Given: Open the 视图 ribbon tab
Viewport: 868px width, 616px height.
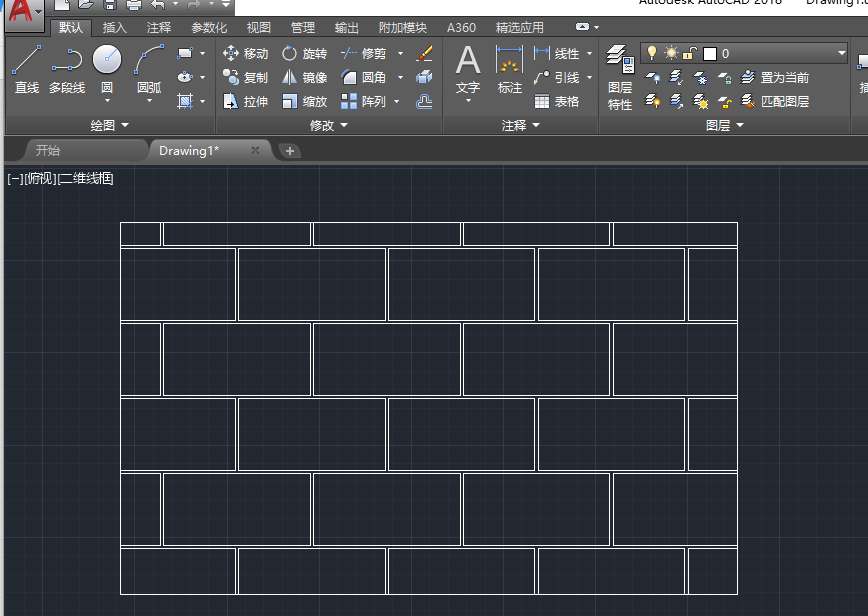Looking at the screenshot, I should [259, 28].
